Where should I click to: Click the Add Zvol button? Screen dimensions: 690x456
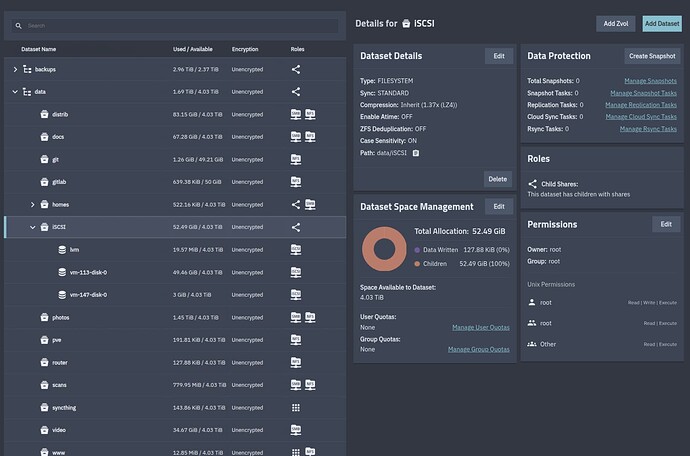tap(615, 23)
